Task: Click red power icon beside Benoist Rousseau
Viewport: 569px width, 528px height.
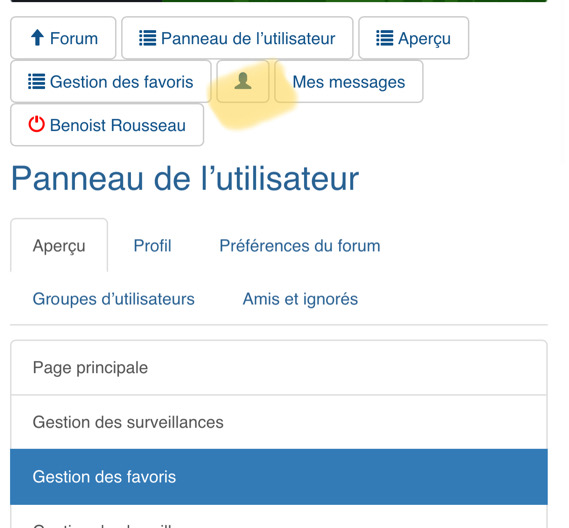Action: 36,124
